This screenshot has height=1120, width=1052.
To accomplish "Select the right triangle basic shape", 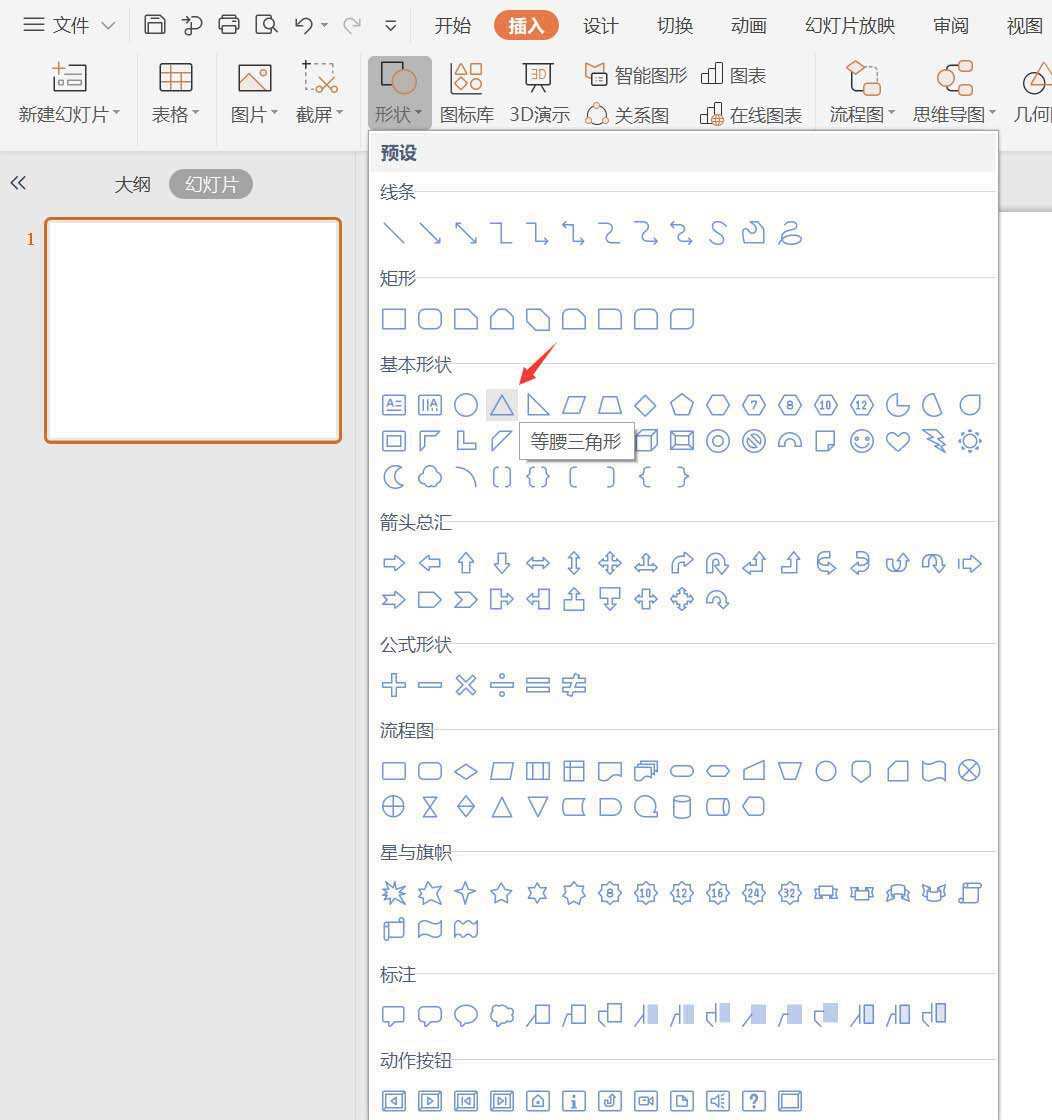I will [537, 406].
